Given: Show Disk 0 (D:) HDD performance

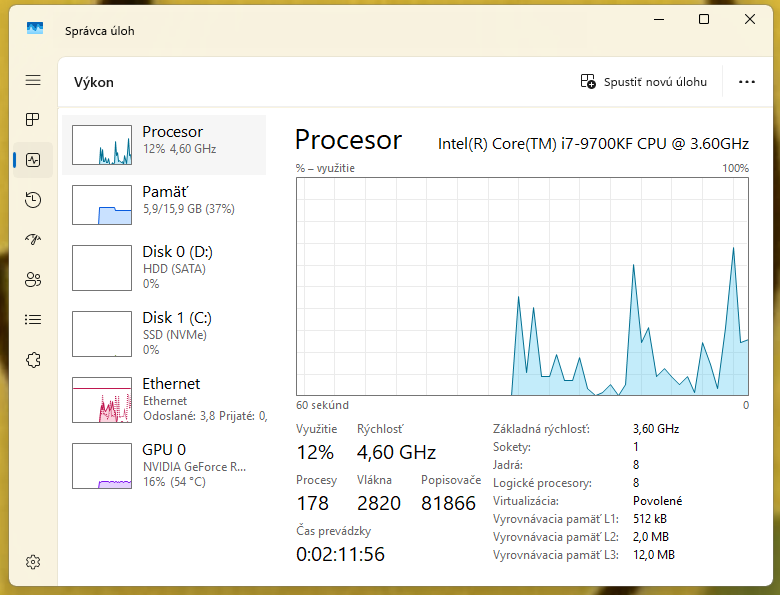Looking at the screenshot, I should pyautogui.click(x=164, y=267).
